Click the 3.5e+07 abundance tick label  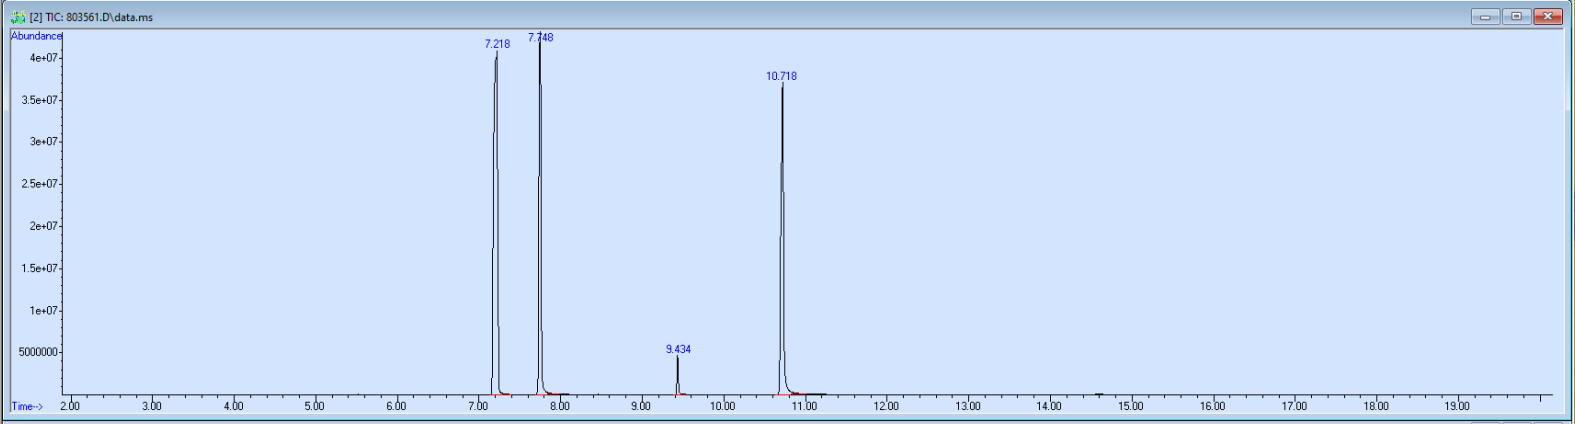coord(39,100)
